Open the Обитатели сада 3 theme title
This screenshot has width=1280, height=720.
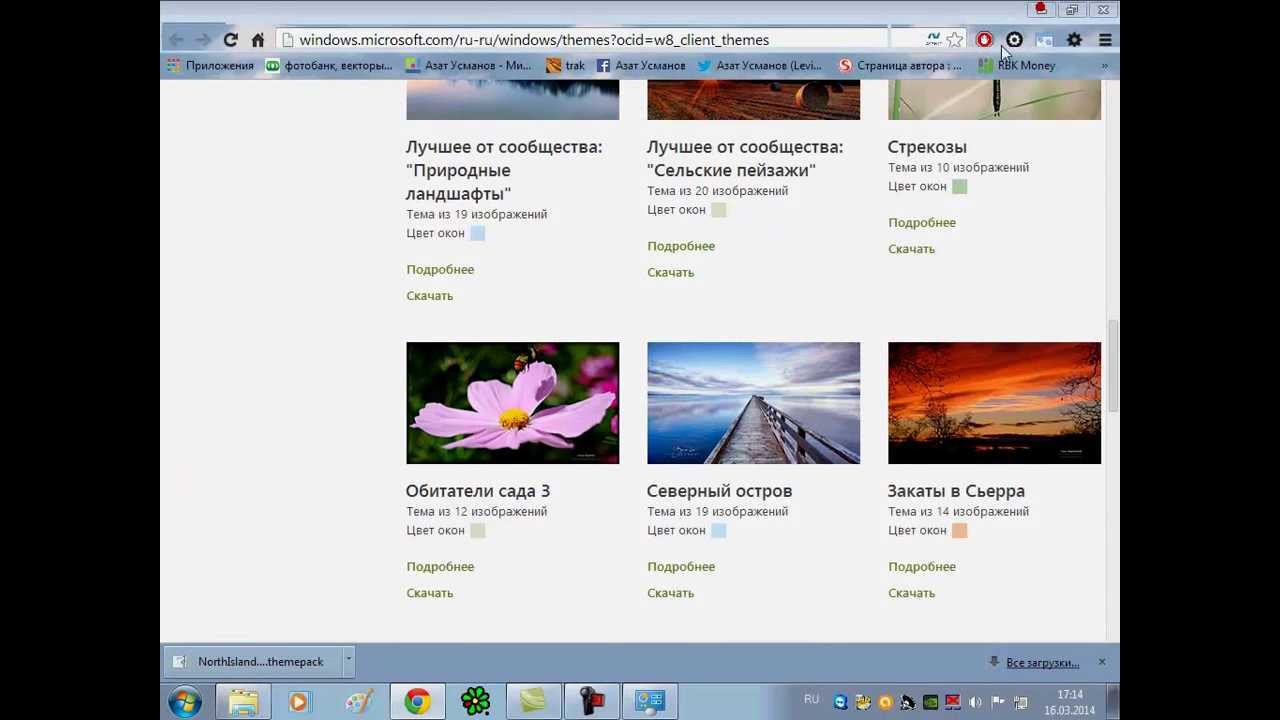point(478,491)
